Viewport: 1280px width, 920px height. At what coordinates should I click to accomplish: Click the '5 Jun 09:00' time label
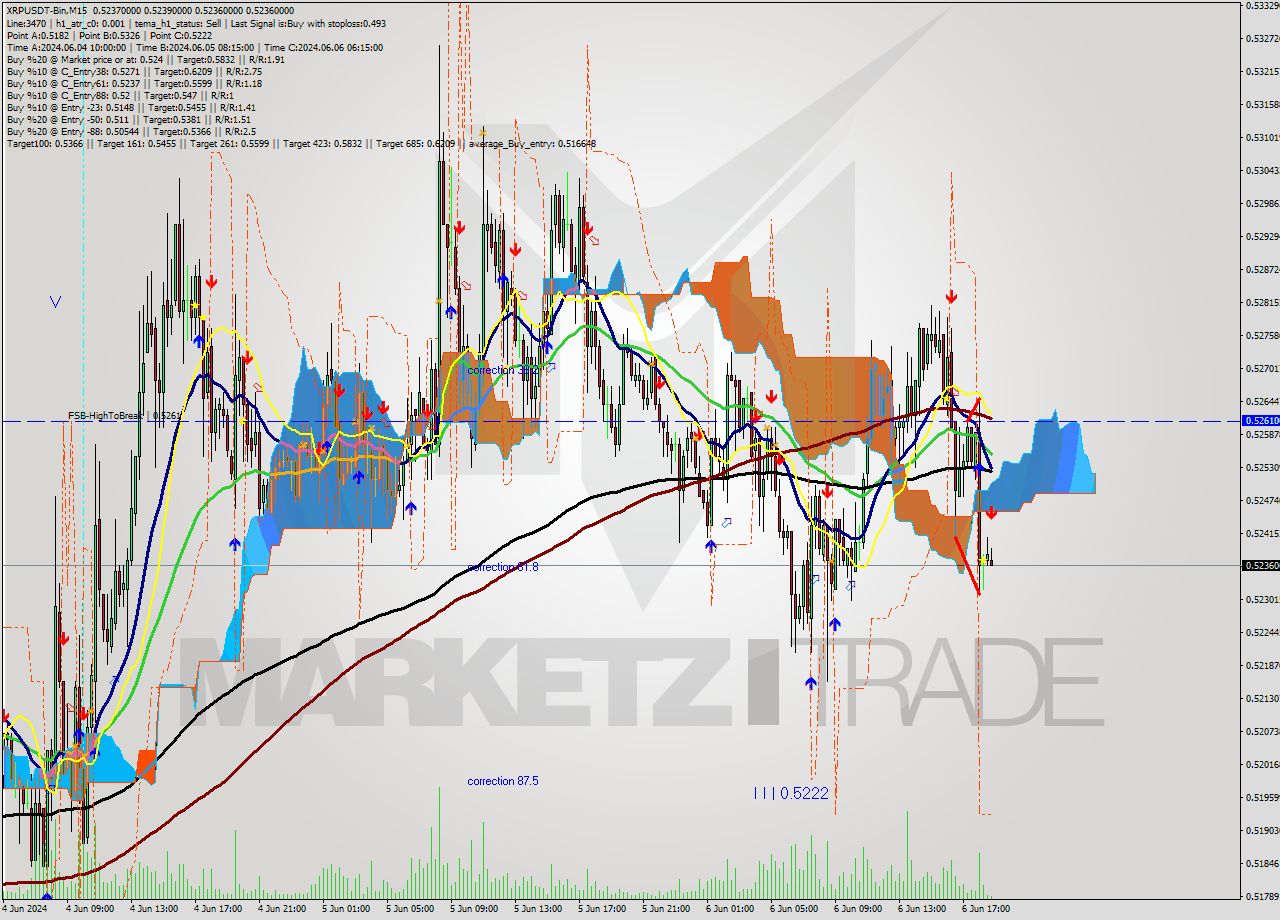coord(472,910)
